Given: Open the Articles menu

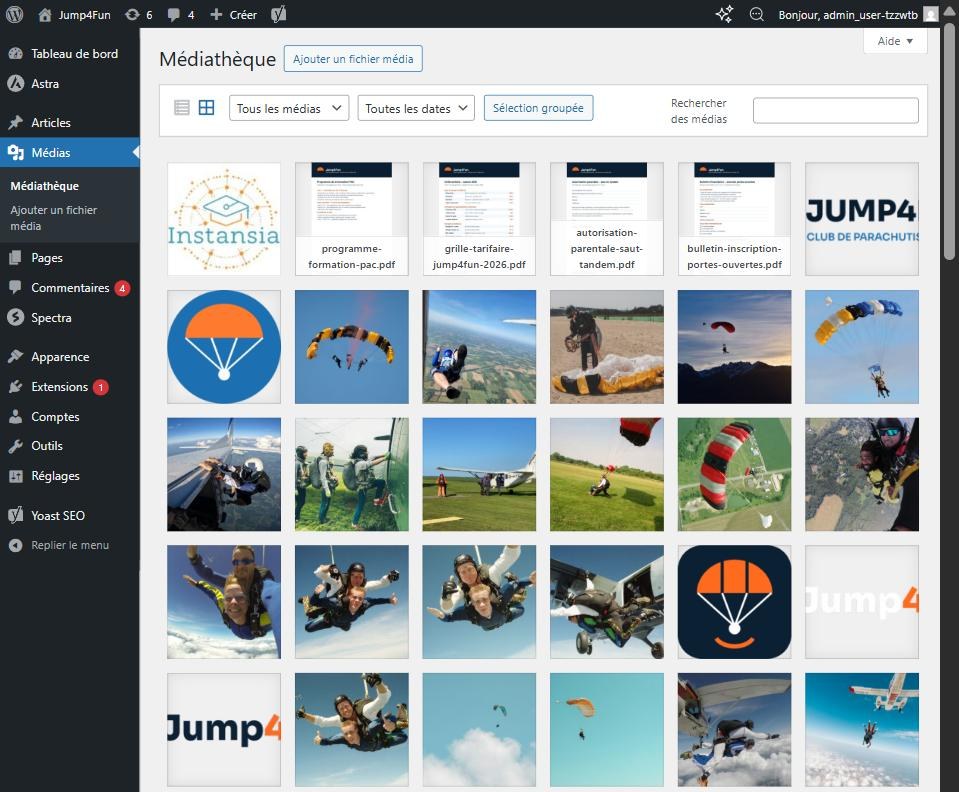Looking at the screenshot, I should click(70, 122).
